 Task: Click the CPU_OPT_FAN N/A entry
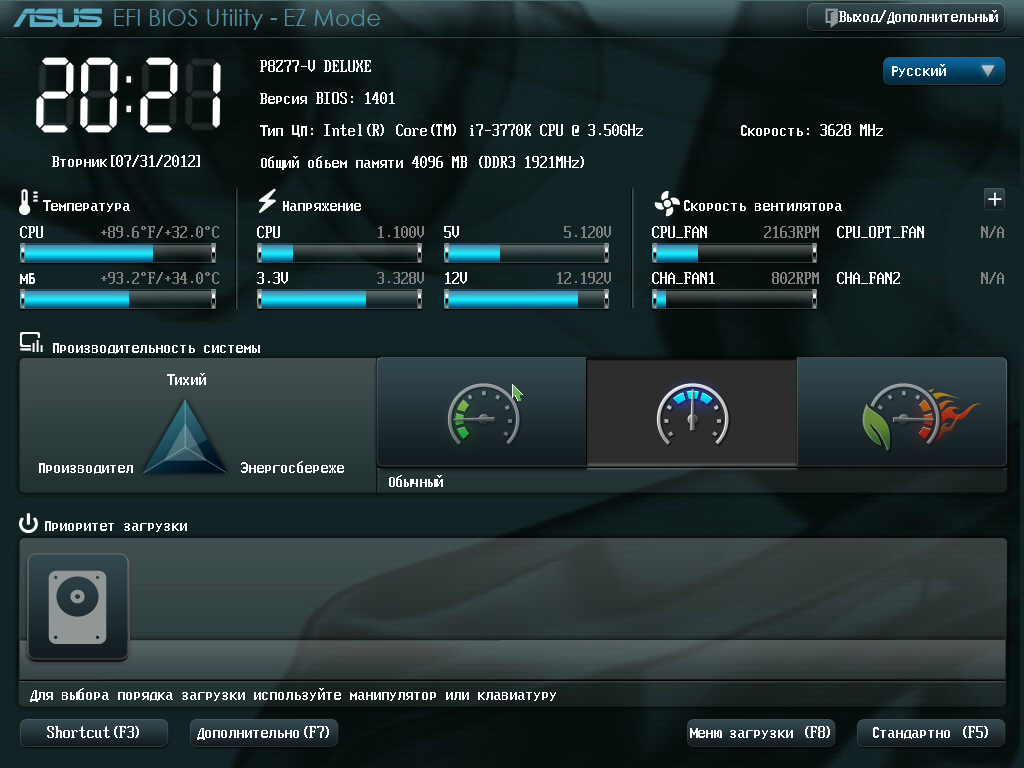click(920, 232)
